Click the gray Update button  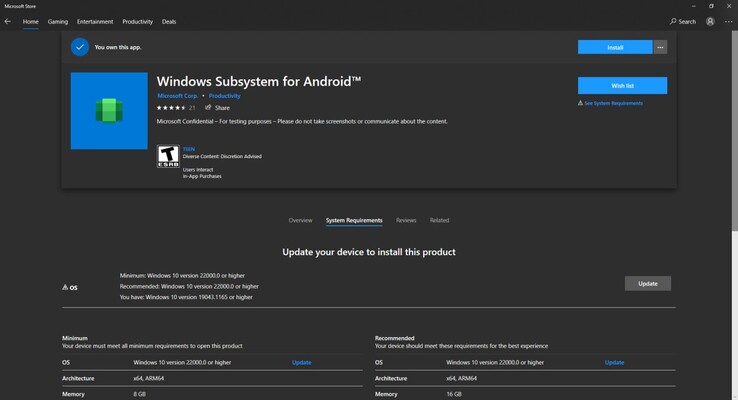(648, 283)
